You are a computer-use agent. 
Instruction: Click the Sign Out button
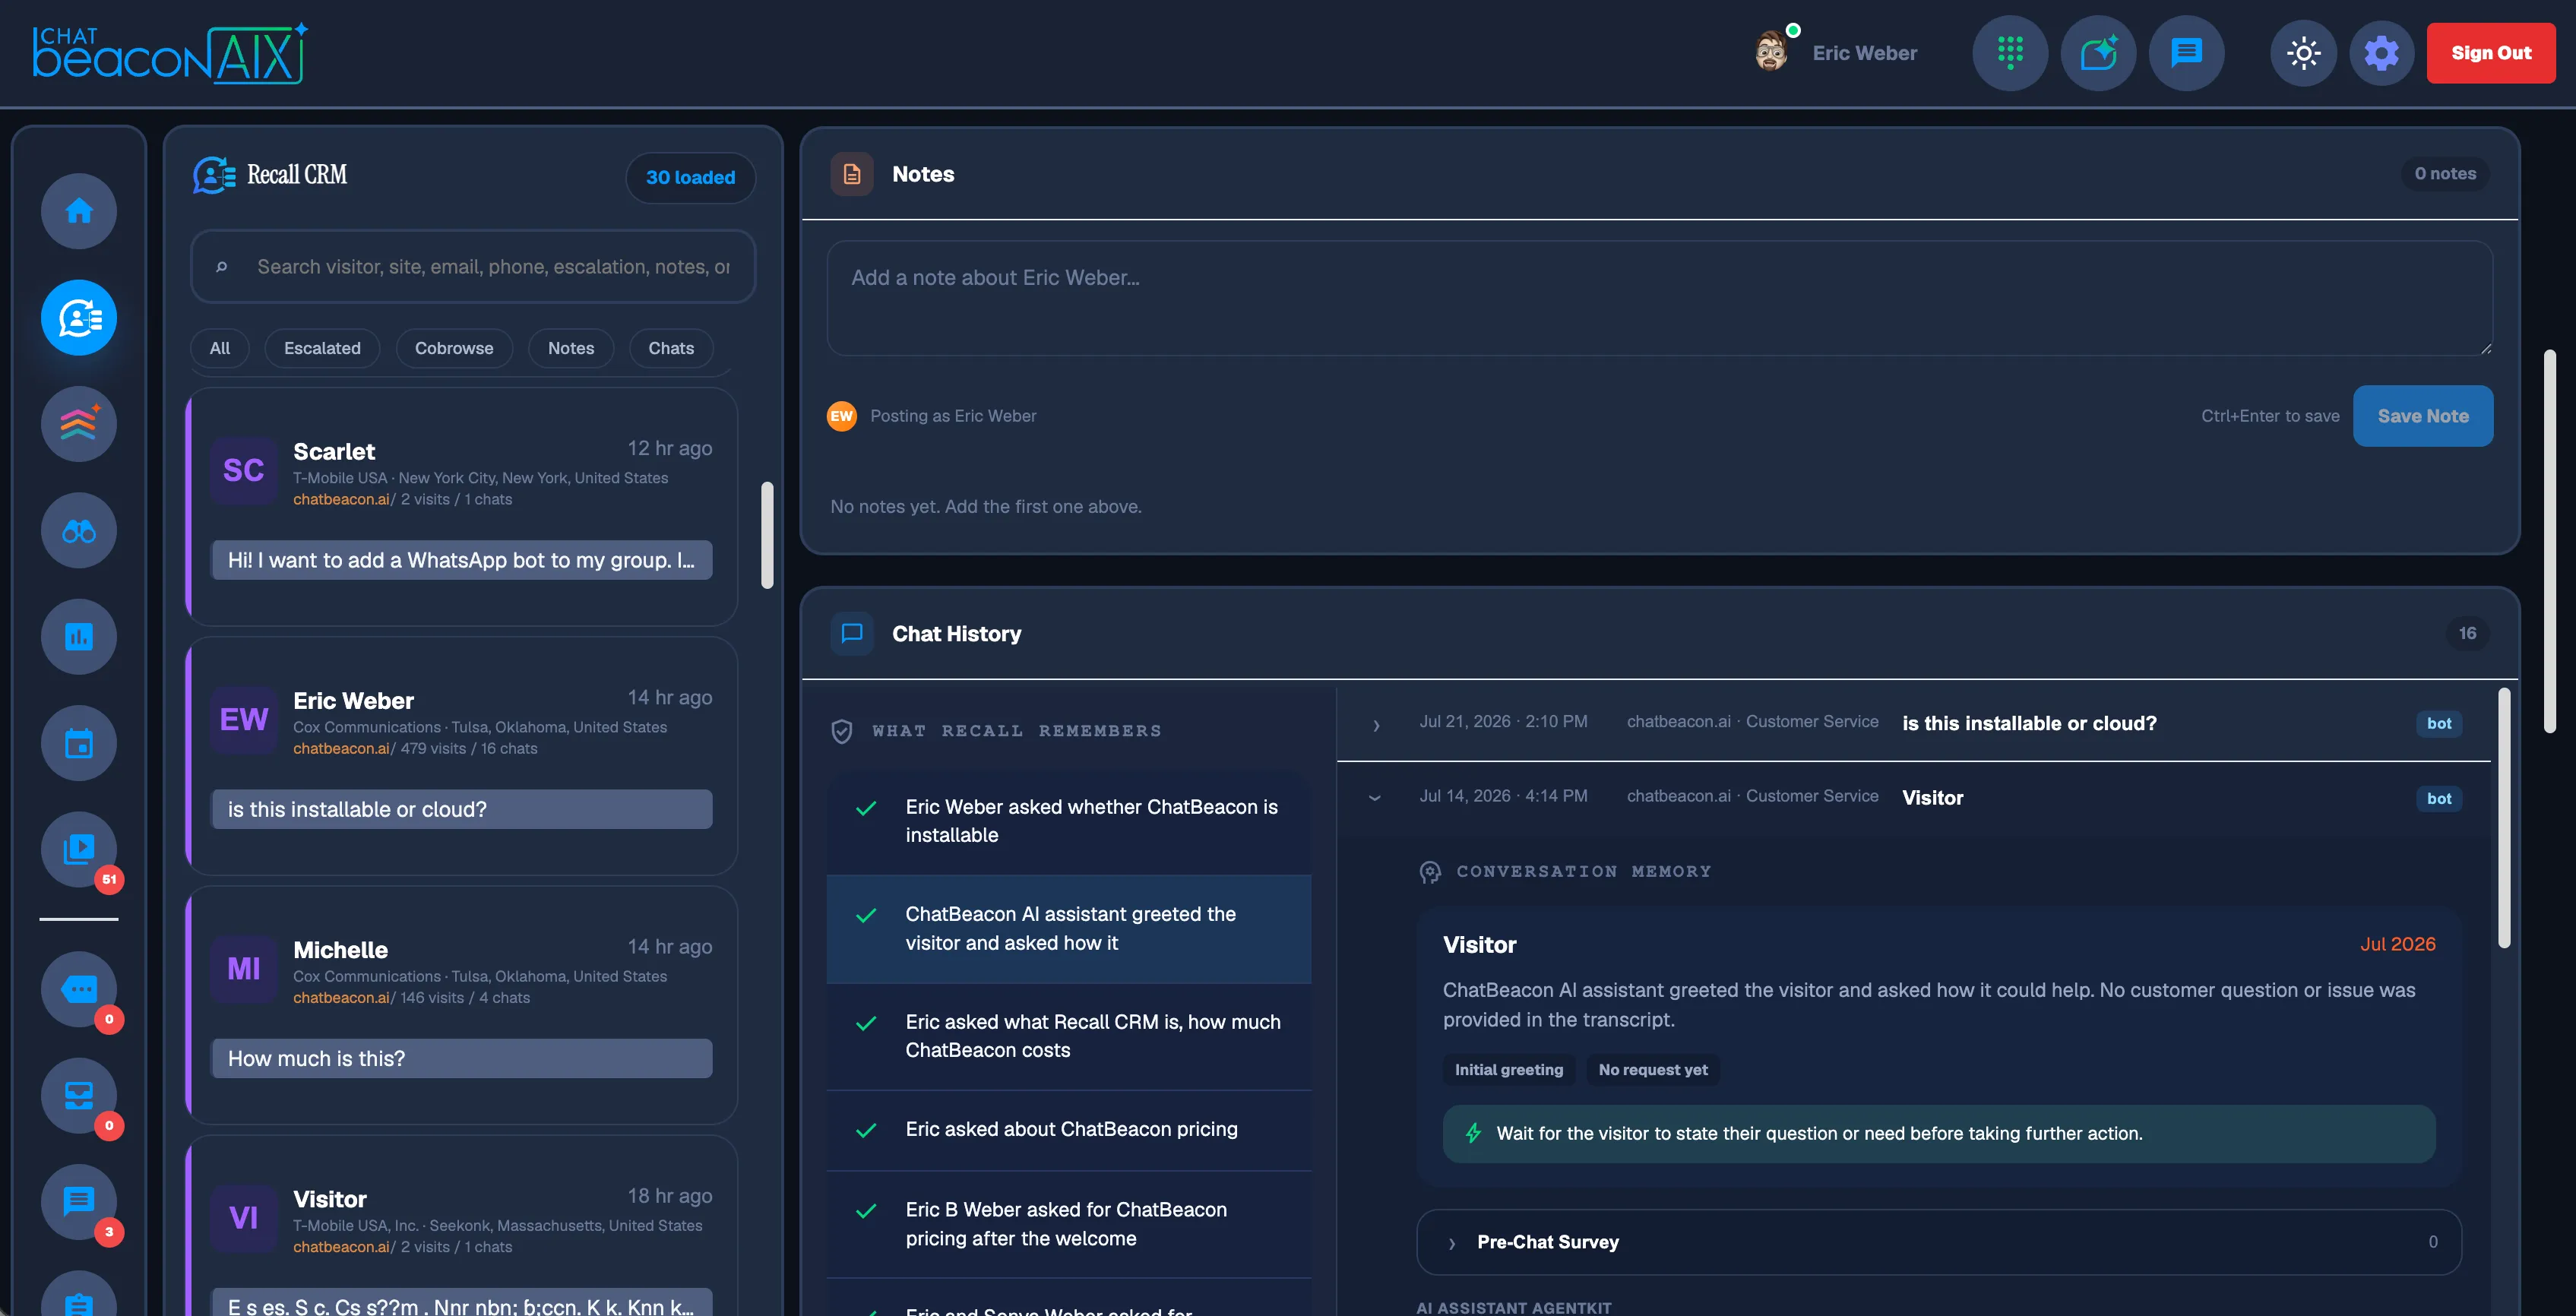2491,53
